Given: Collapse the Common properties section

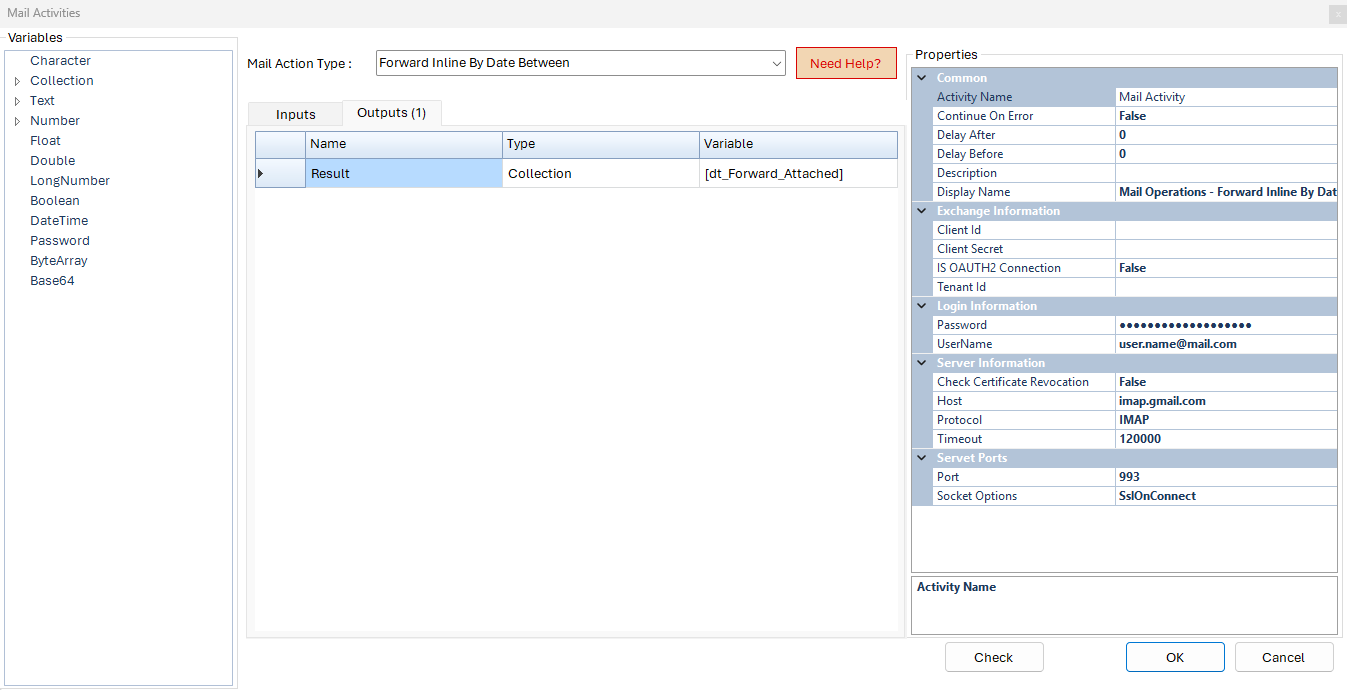Looking at the screenshot, I should tap(921, 78).
